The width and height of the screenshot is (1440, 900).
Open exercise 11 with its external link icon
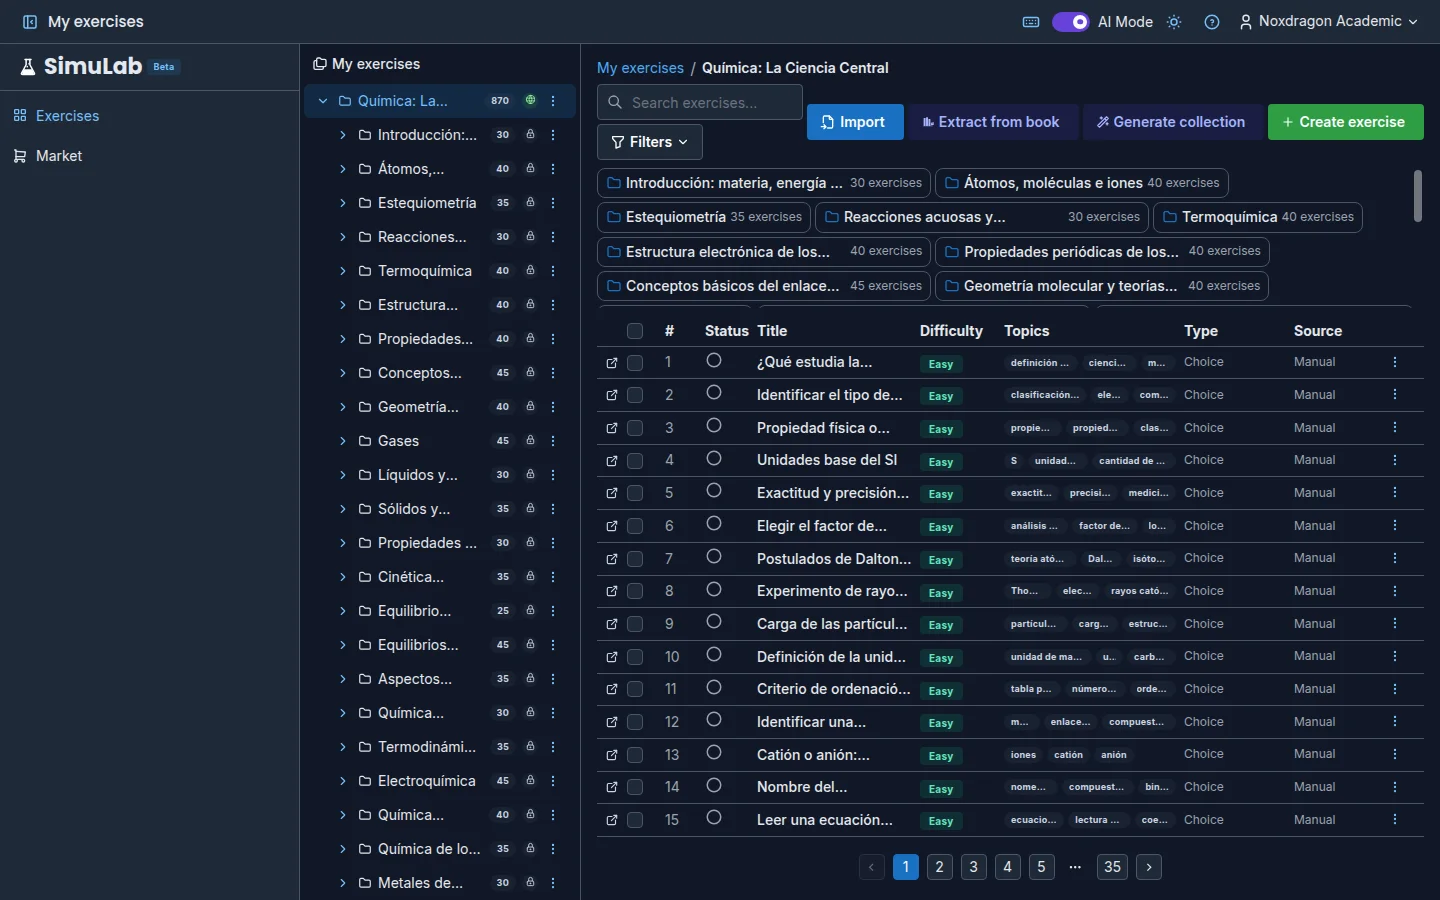tap(612, 690)
